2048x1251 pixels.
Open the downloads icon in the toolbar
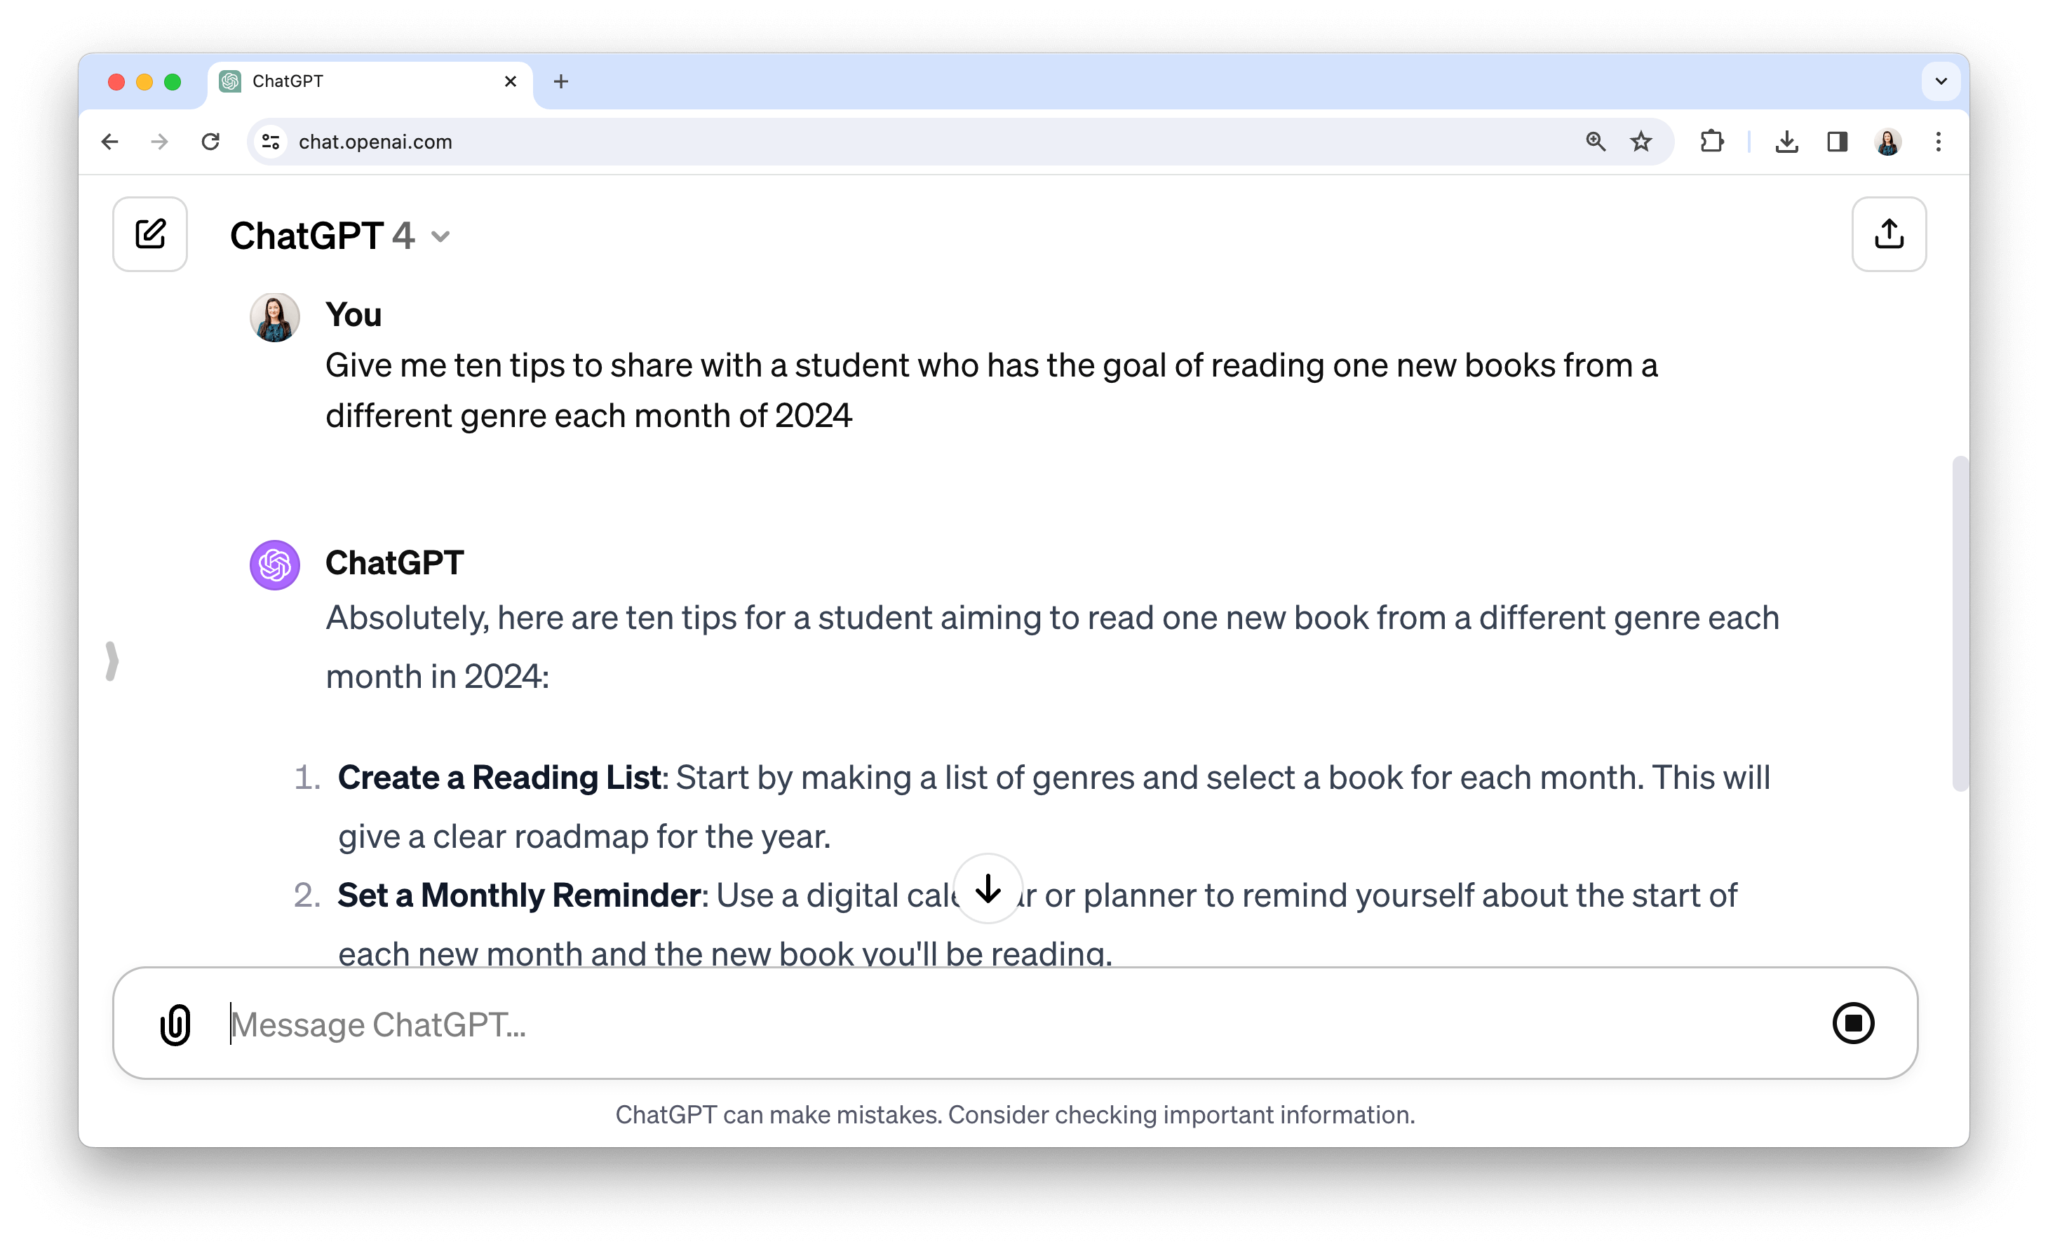point(1787,141)
